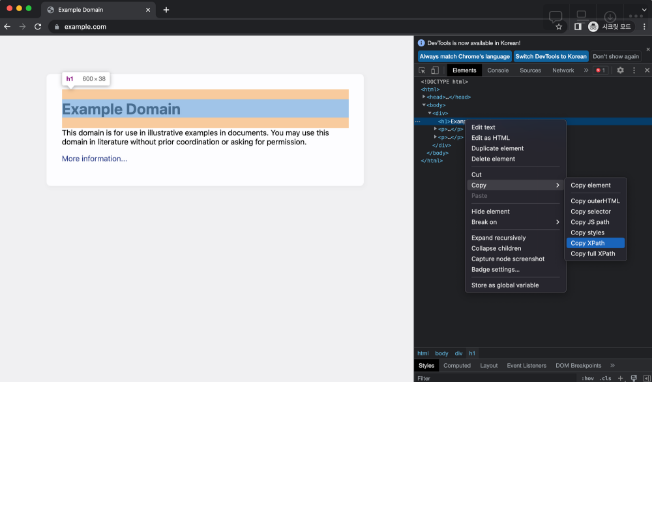Select Duplicate element
Screen dimensions: 652x512
(516, 148)
